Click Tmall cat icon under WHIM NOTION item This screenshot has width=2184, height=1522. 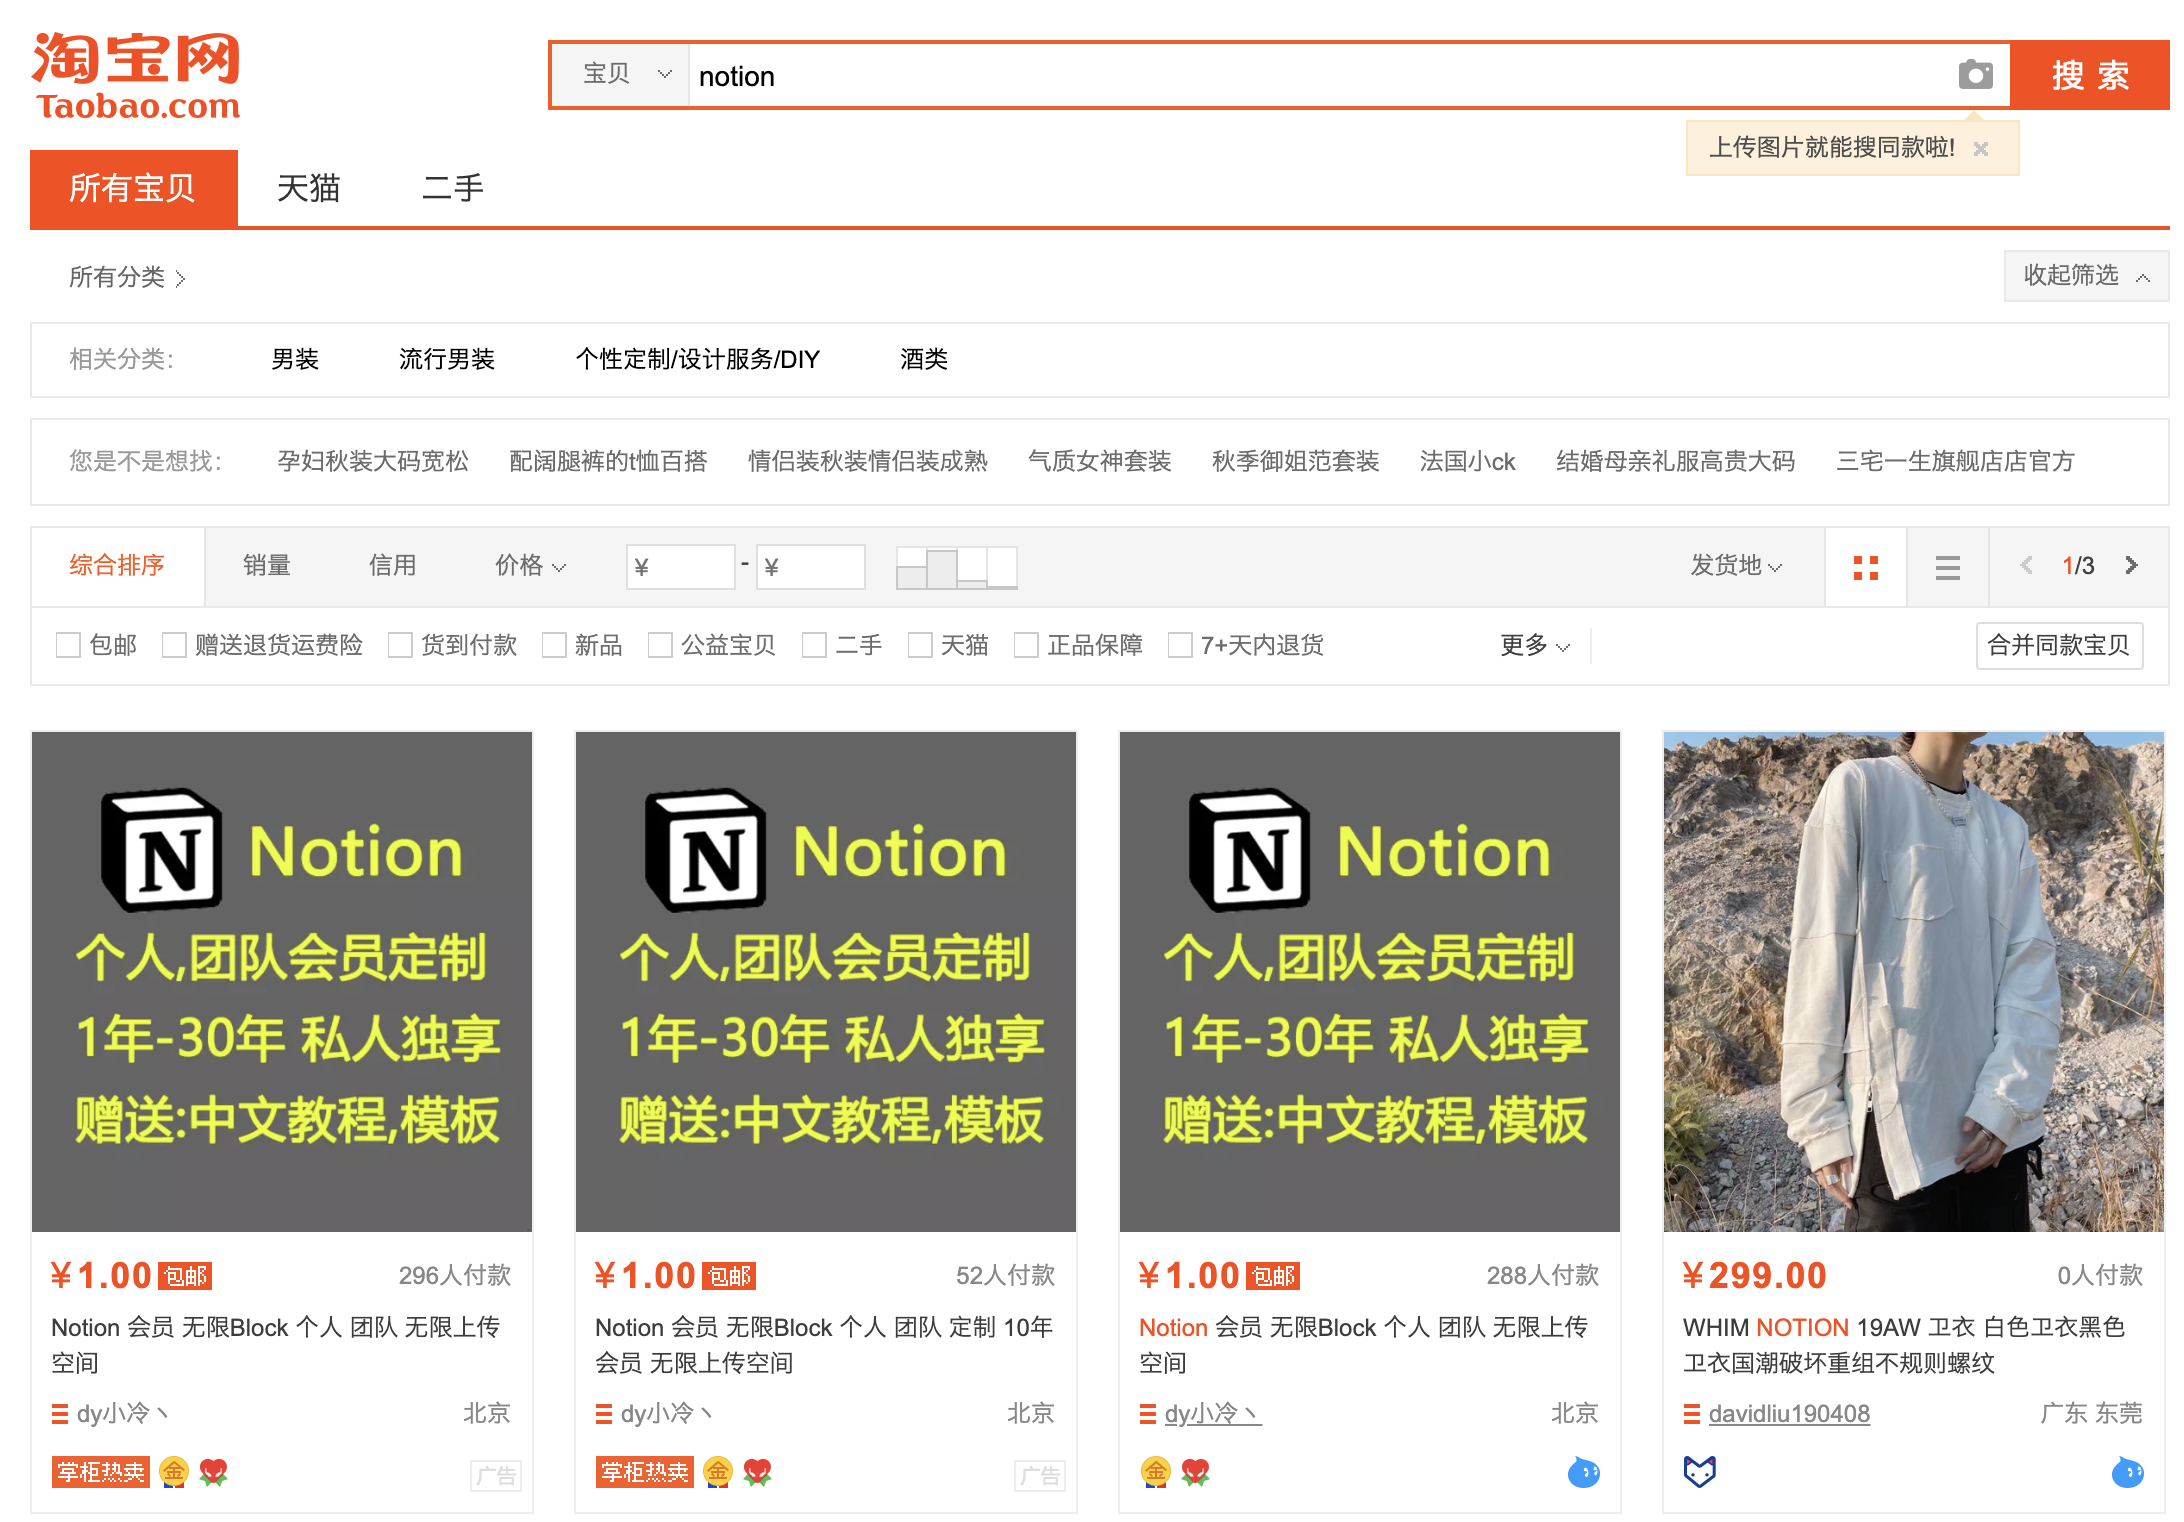click(1699, 1471)
